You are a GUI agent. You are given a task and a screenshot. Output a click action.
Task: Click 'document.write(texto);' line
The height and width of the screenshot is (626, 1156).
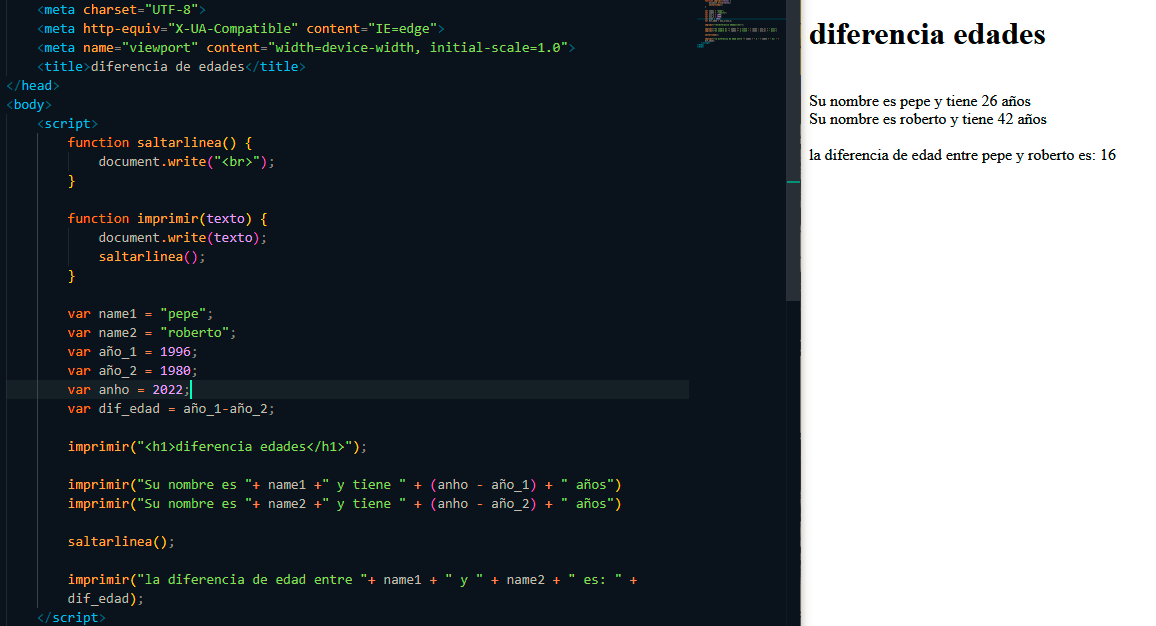click(x=183, y=237)
